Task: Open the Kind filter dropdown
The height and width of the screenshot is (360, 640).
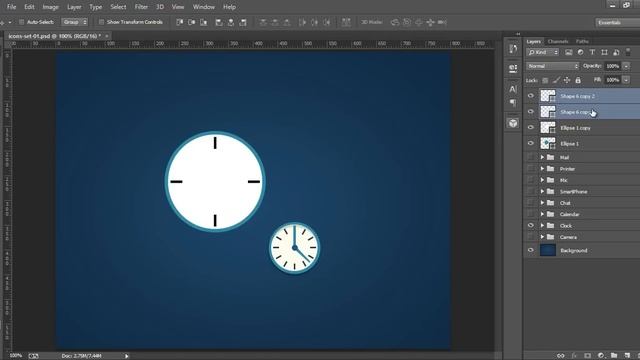Action: click(x=542, y=52)
